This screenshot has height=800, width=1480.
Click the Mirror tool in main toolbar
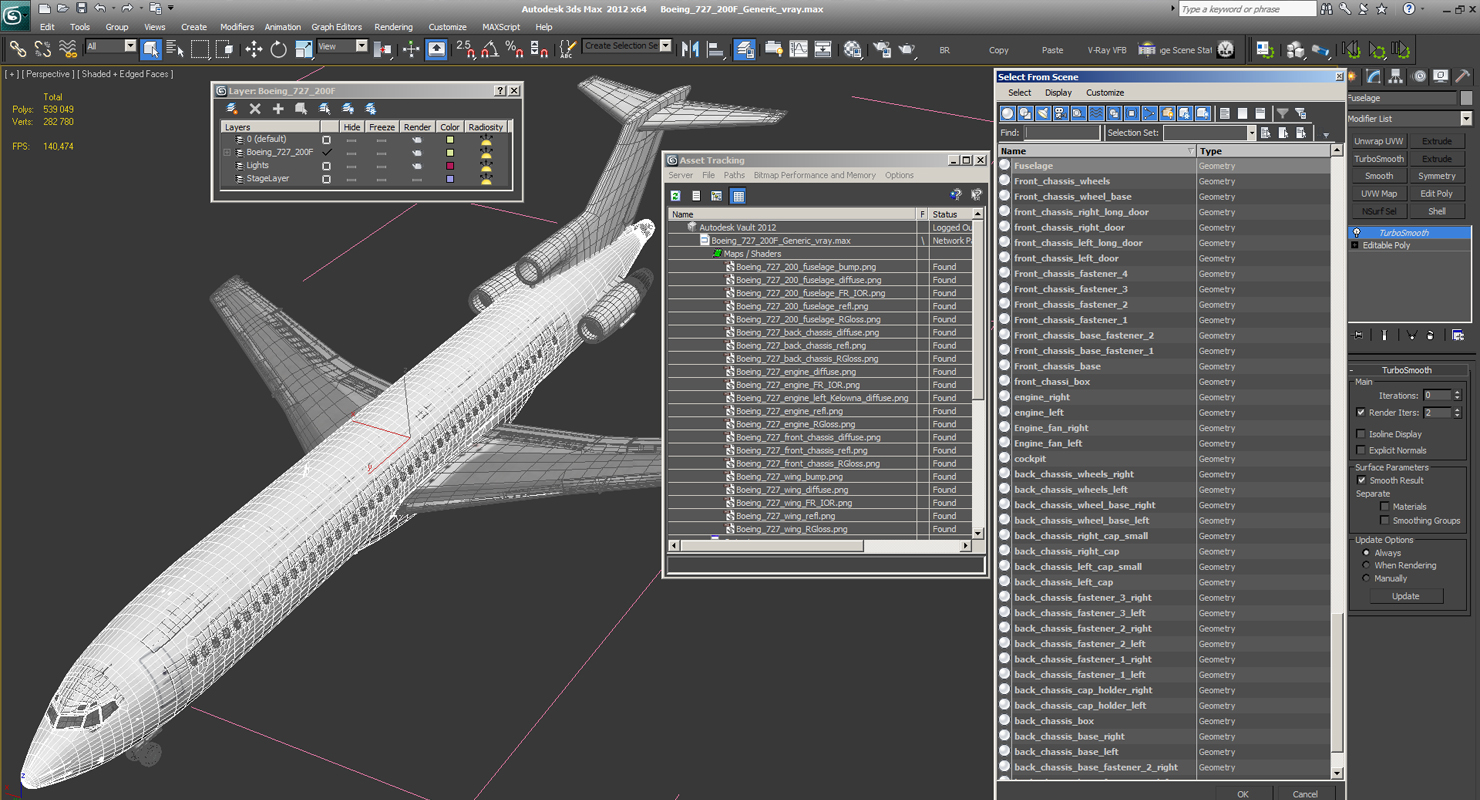point(690,49)
